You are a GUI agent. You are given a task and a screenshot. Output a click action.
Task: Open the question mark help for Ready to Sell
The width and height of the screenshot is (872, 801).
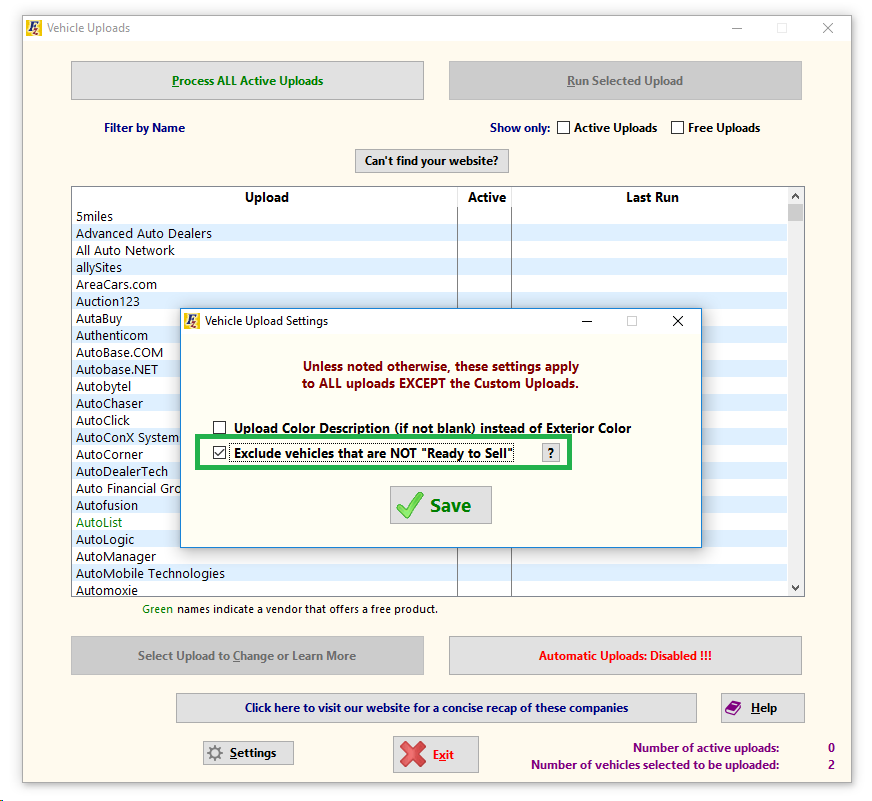tap(551, 453)
